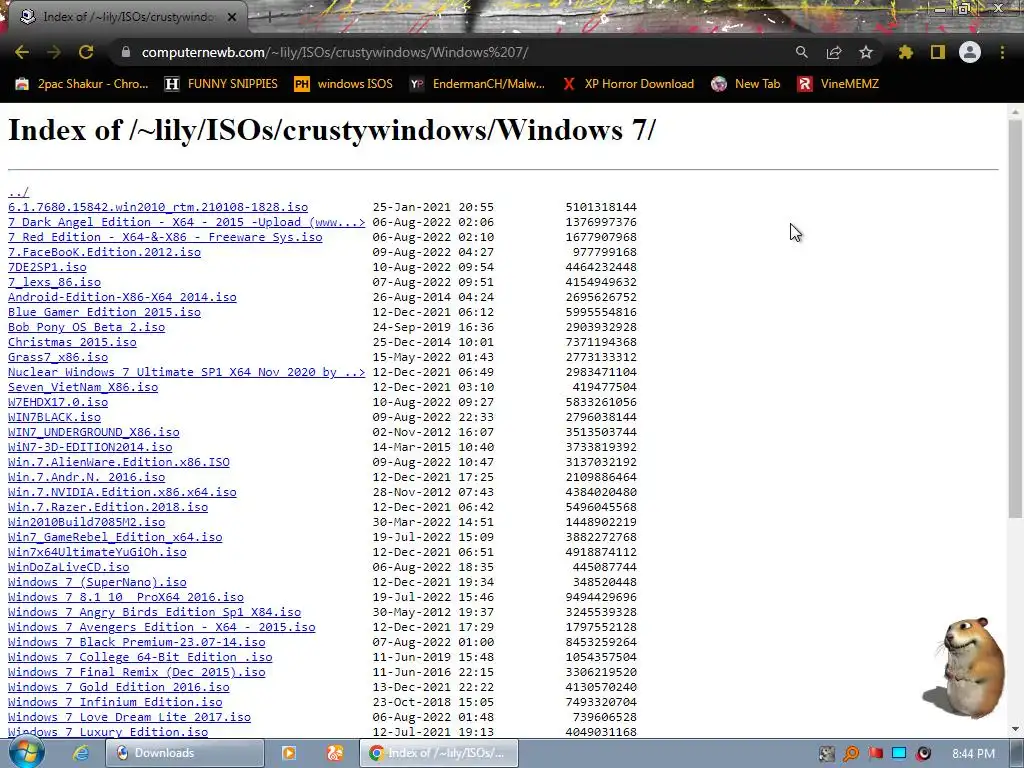
Task: Close the Index of /~lily tab
Action: [x=232, y=17]
